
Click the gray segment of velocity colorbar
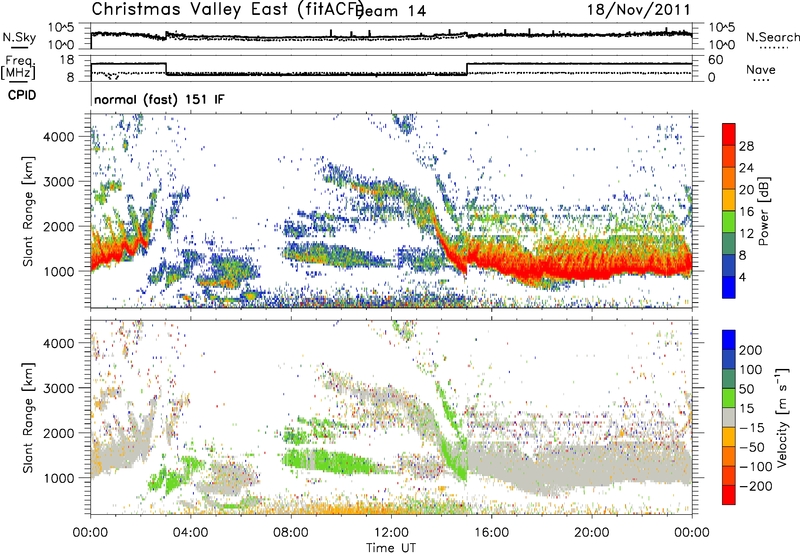click(729, 417)
